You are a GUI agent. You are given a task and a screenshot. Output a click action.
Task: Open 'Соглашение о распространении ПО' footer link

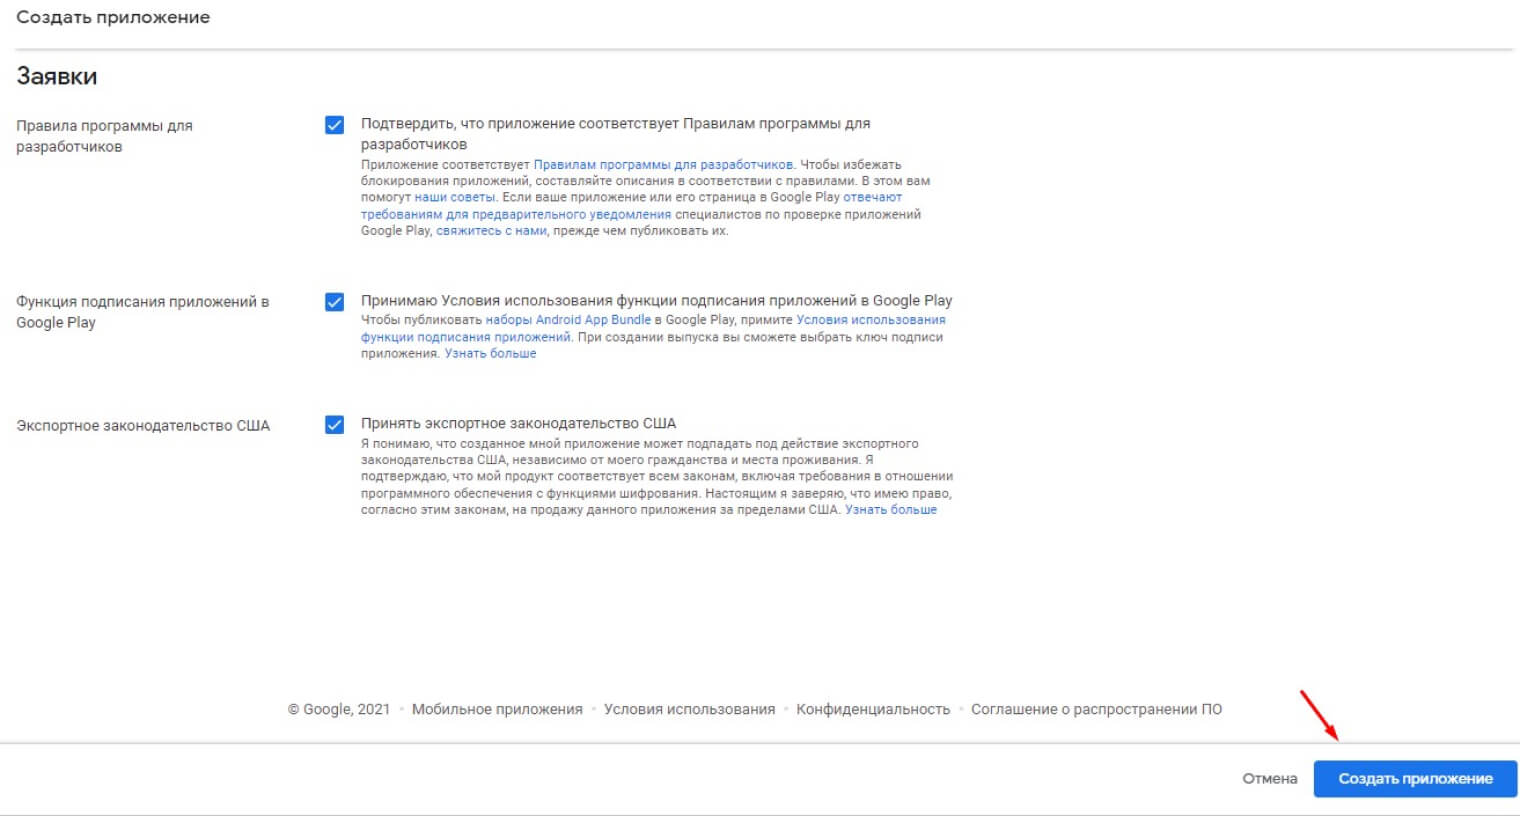coord(1096,709)
